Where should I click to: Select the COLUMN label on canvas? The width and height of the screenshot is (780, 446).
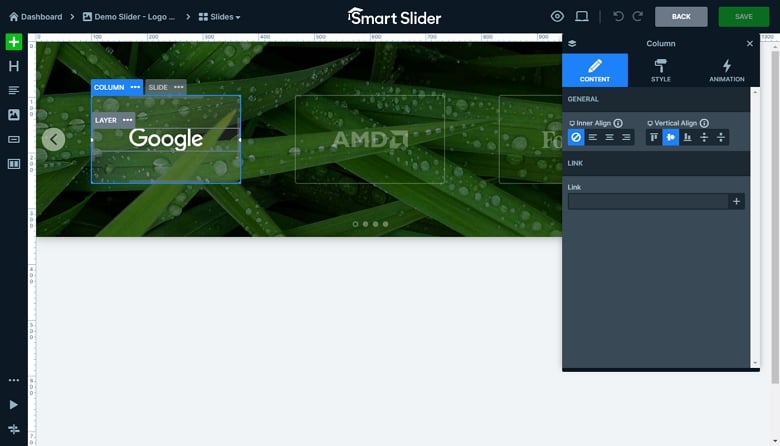109,87
